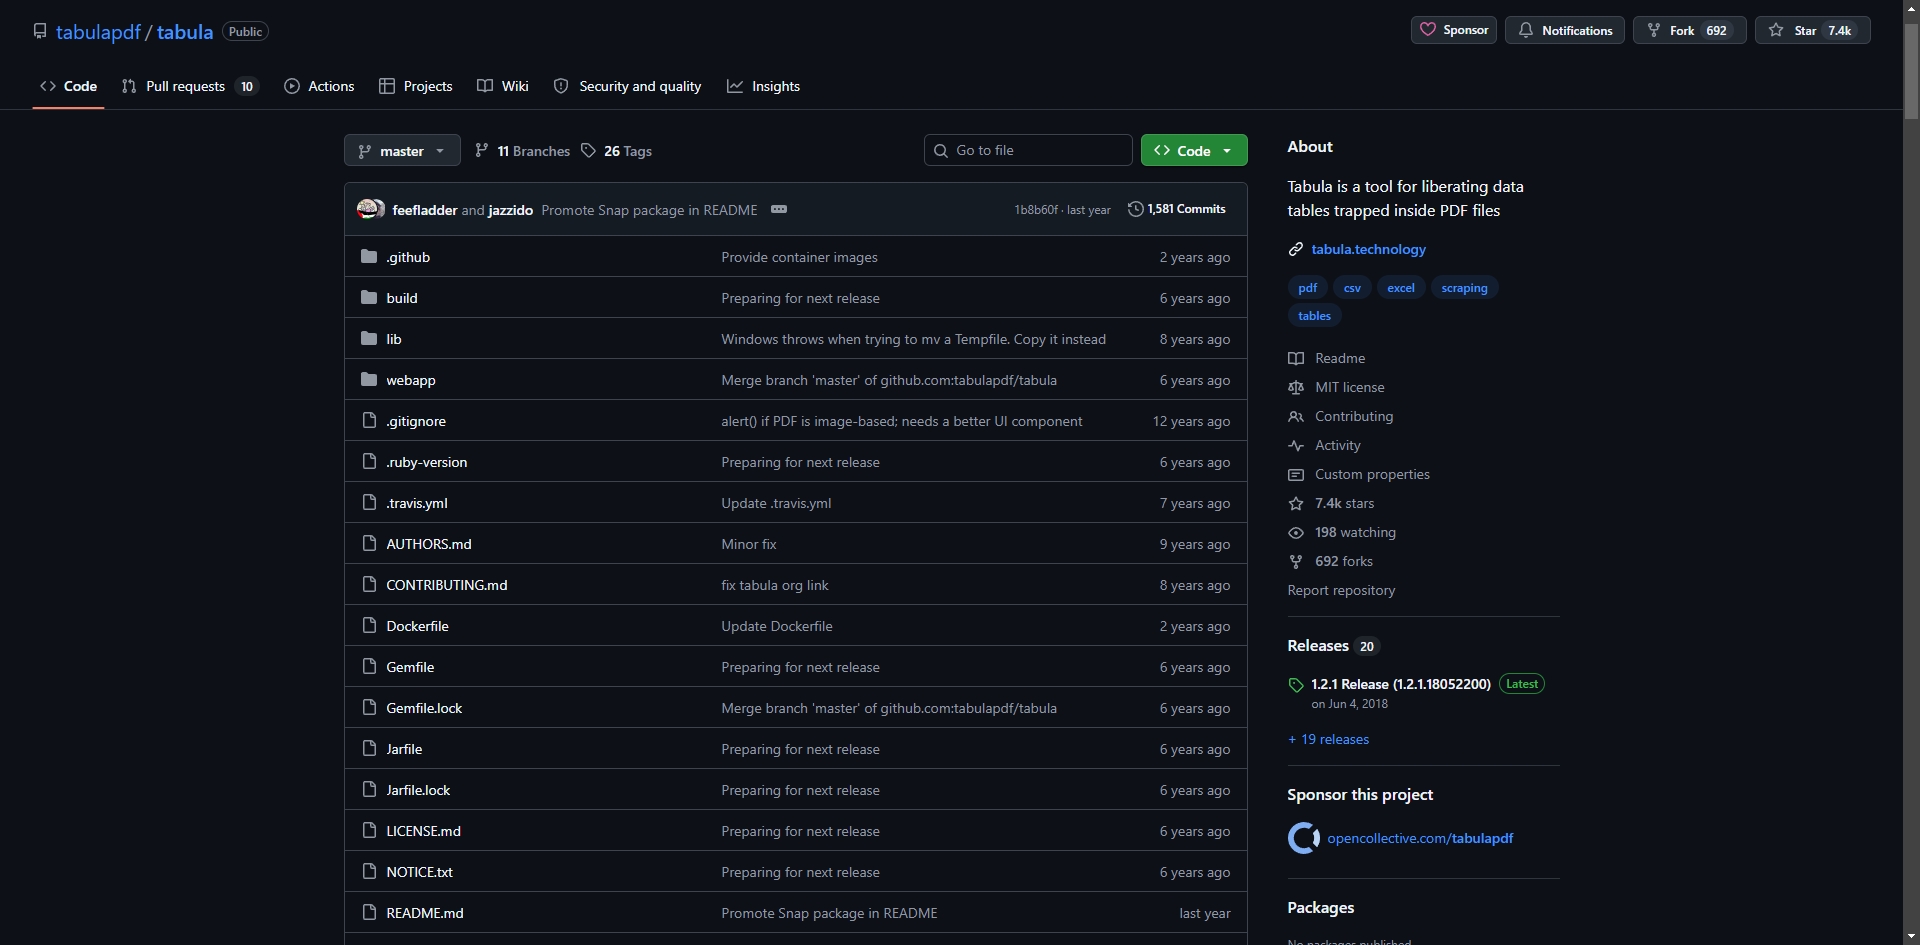
Task: Click the Dockerfile file icon
Action: 369,626
